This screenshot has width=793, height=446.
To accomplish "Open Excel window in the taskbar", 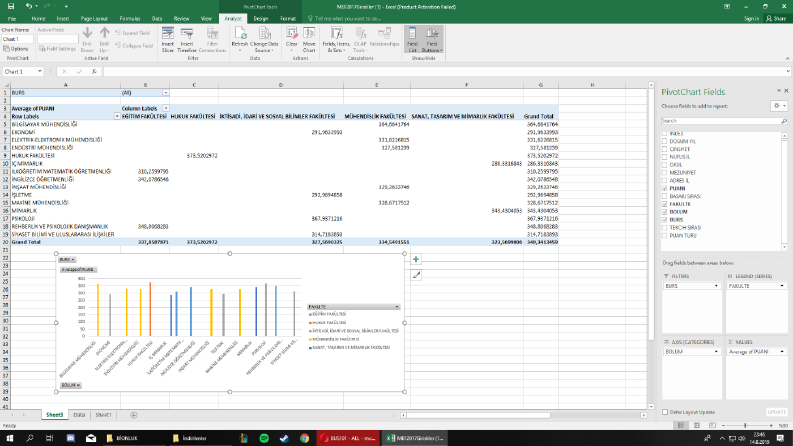I will 415,438.
